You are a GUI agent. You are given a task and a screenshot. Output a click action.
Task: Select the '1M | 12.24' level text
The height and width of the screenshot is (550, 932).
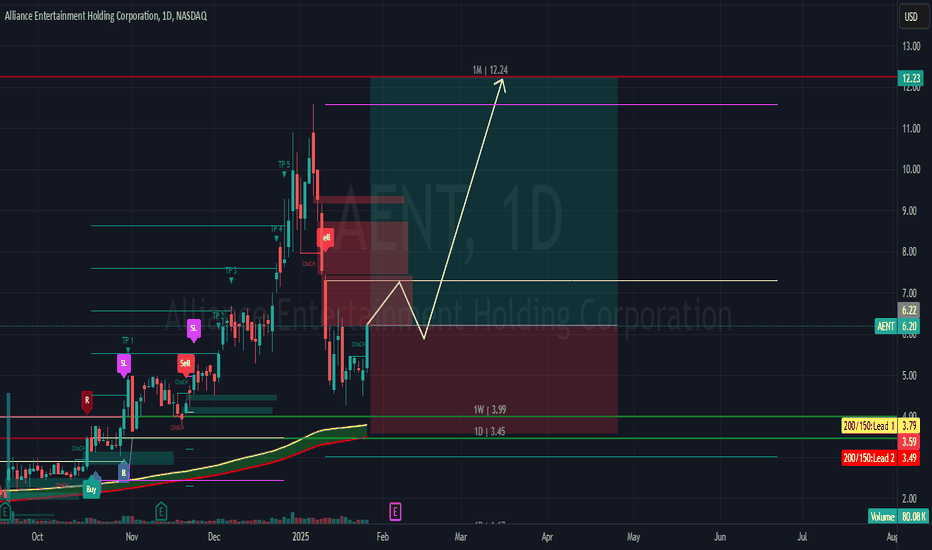pos(490,70)
